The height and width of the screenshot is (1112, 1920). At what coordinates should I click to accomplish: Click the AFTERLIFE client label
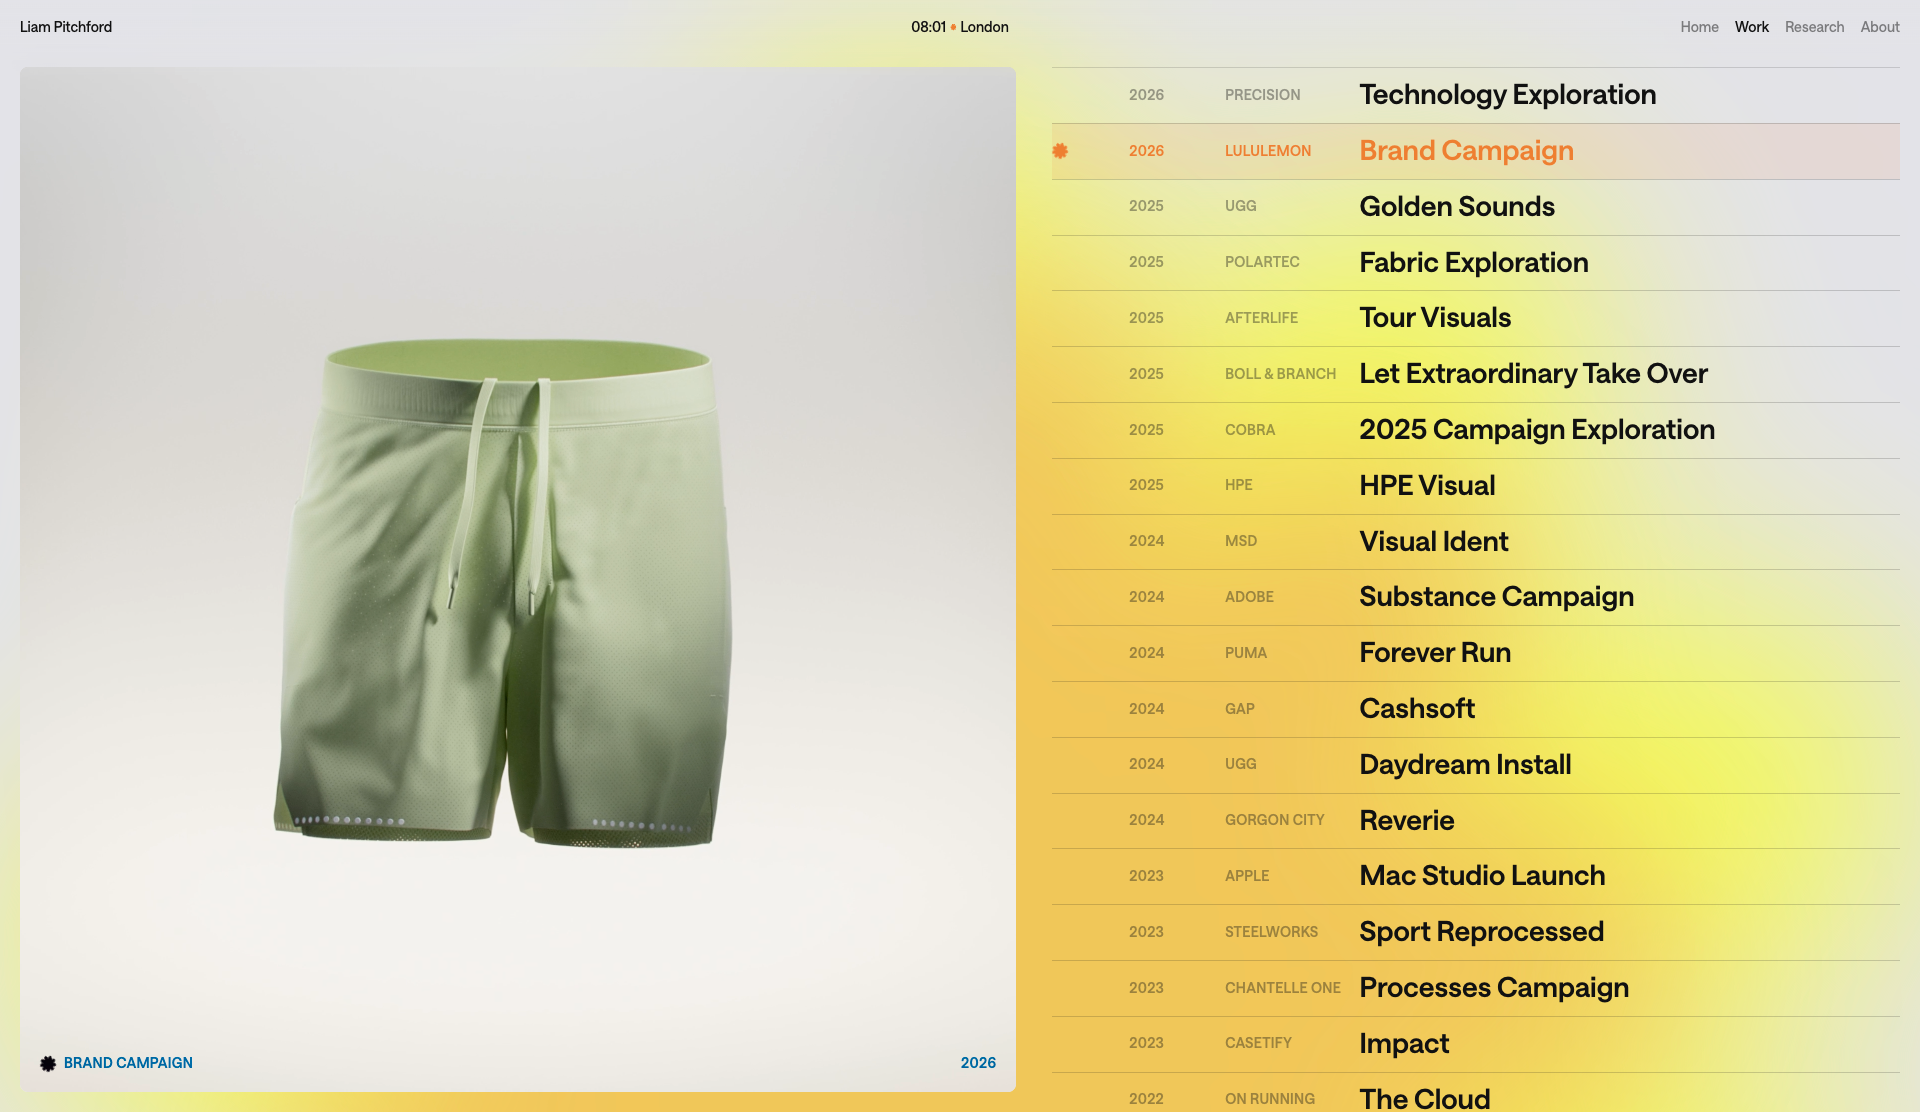click(1261, 318)
